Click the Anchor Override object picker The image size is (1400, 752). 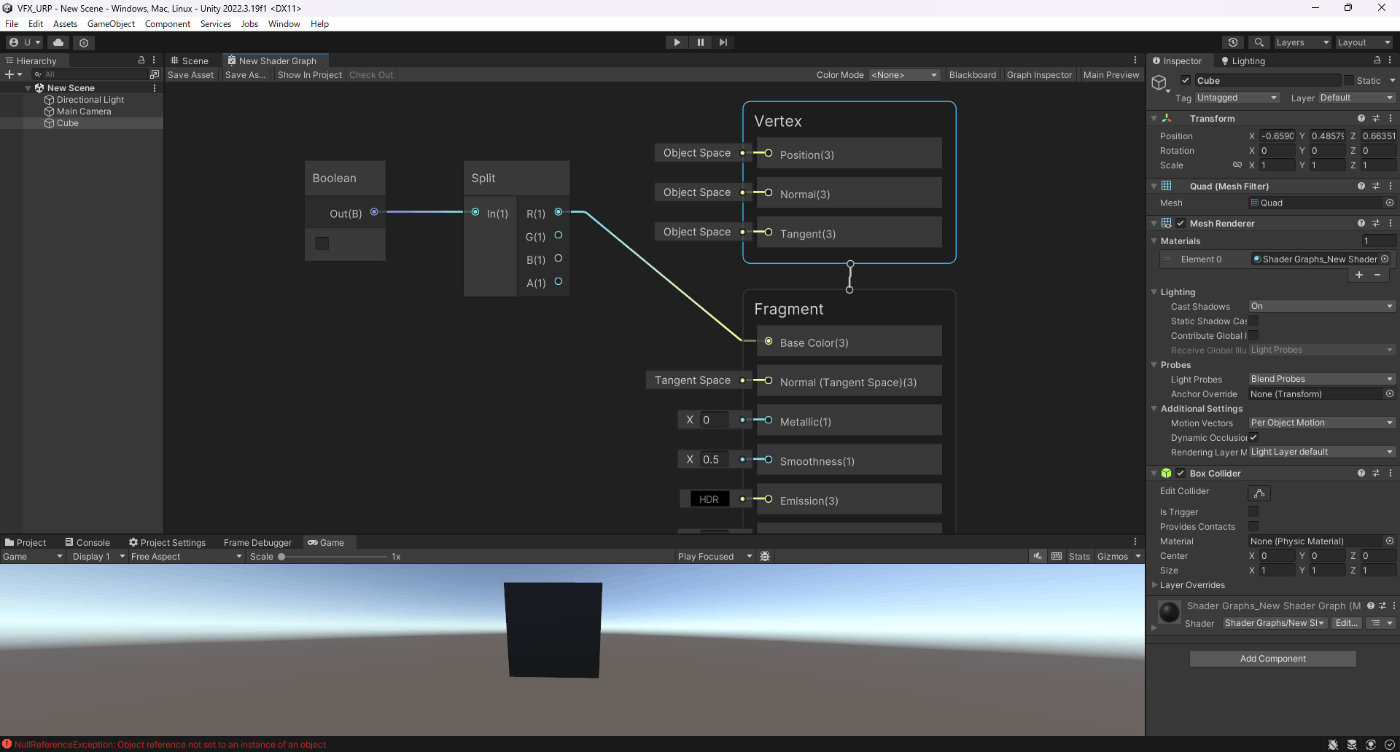[x=1389, y=394]
